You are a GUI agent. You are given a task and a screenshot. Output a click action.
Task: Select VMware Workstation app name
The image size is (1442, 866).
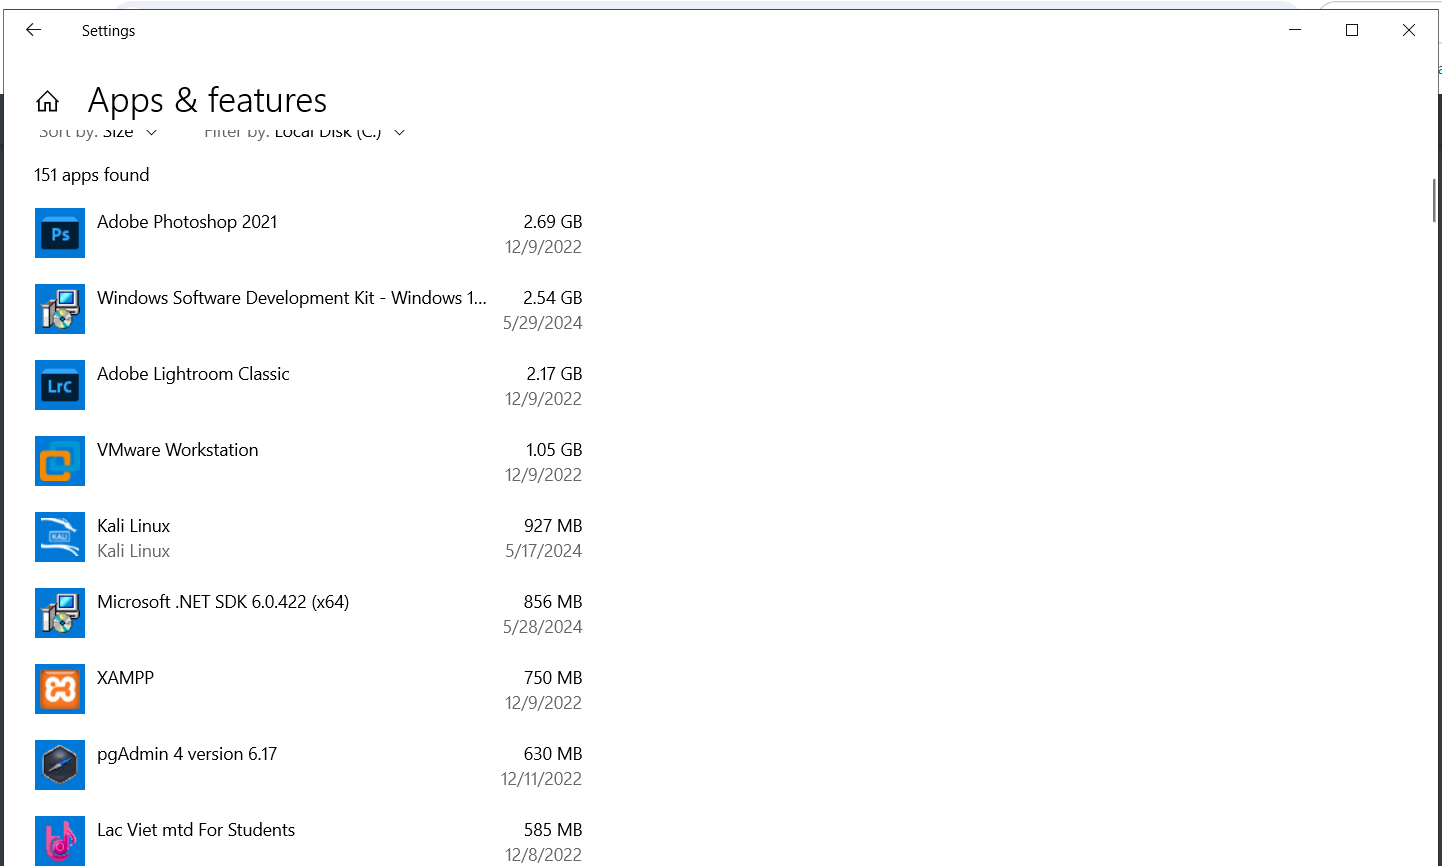pos(178,450)
